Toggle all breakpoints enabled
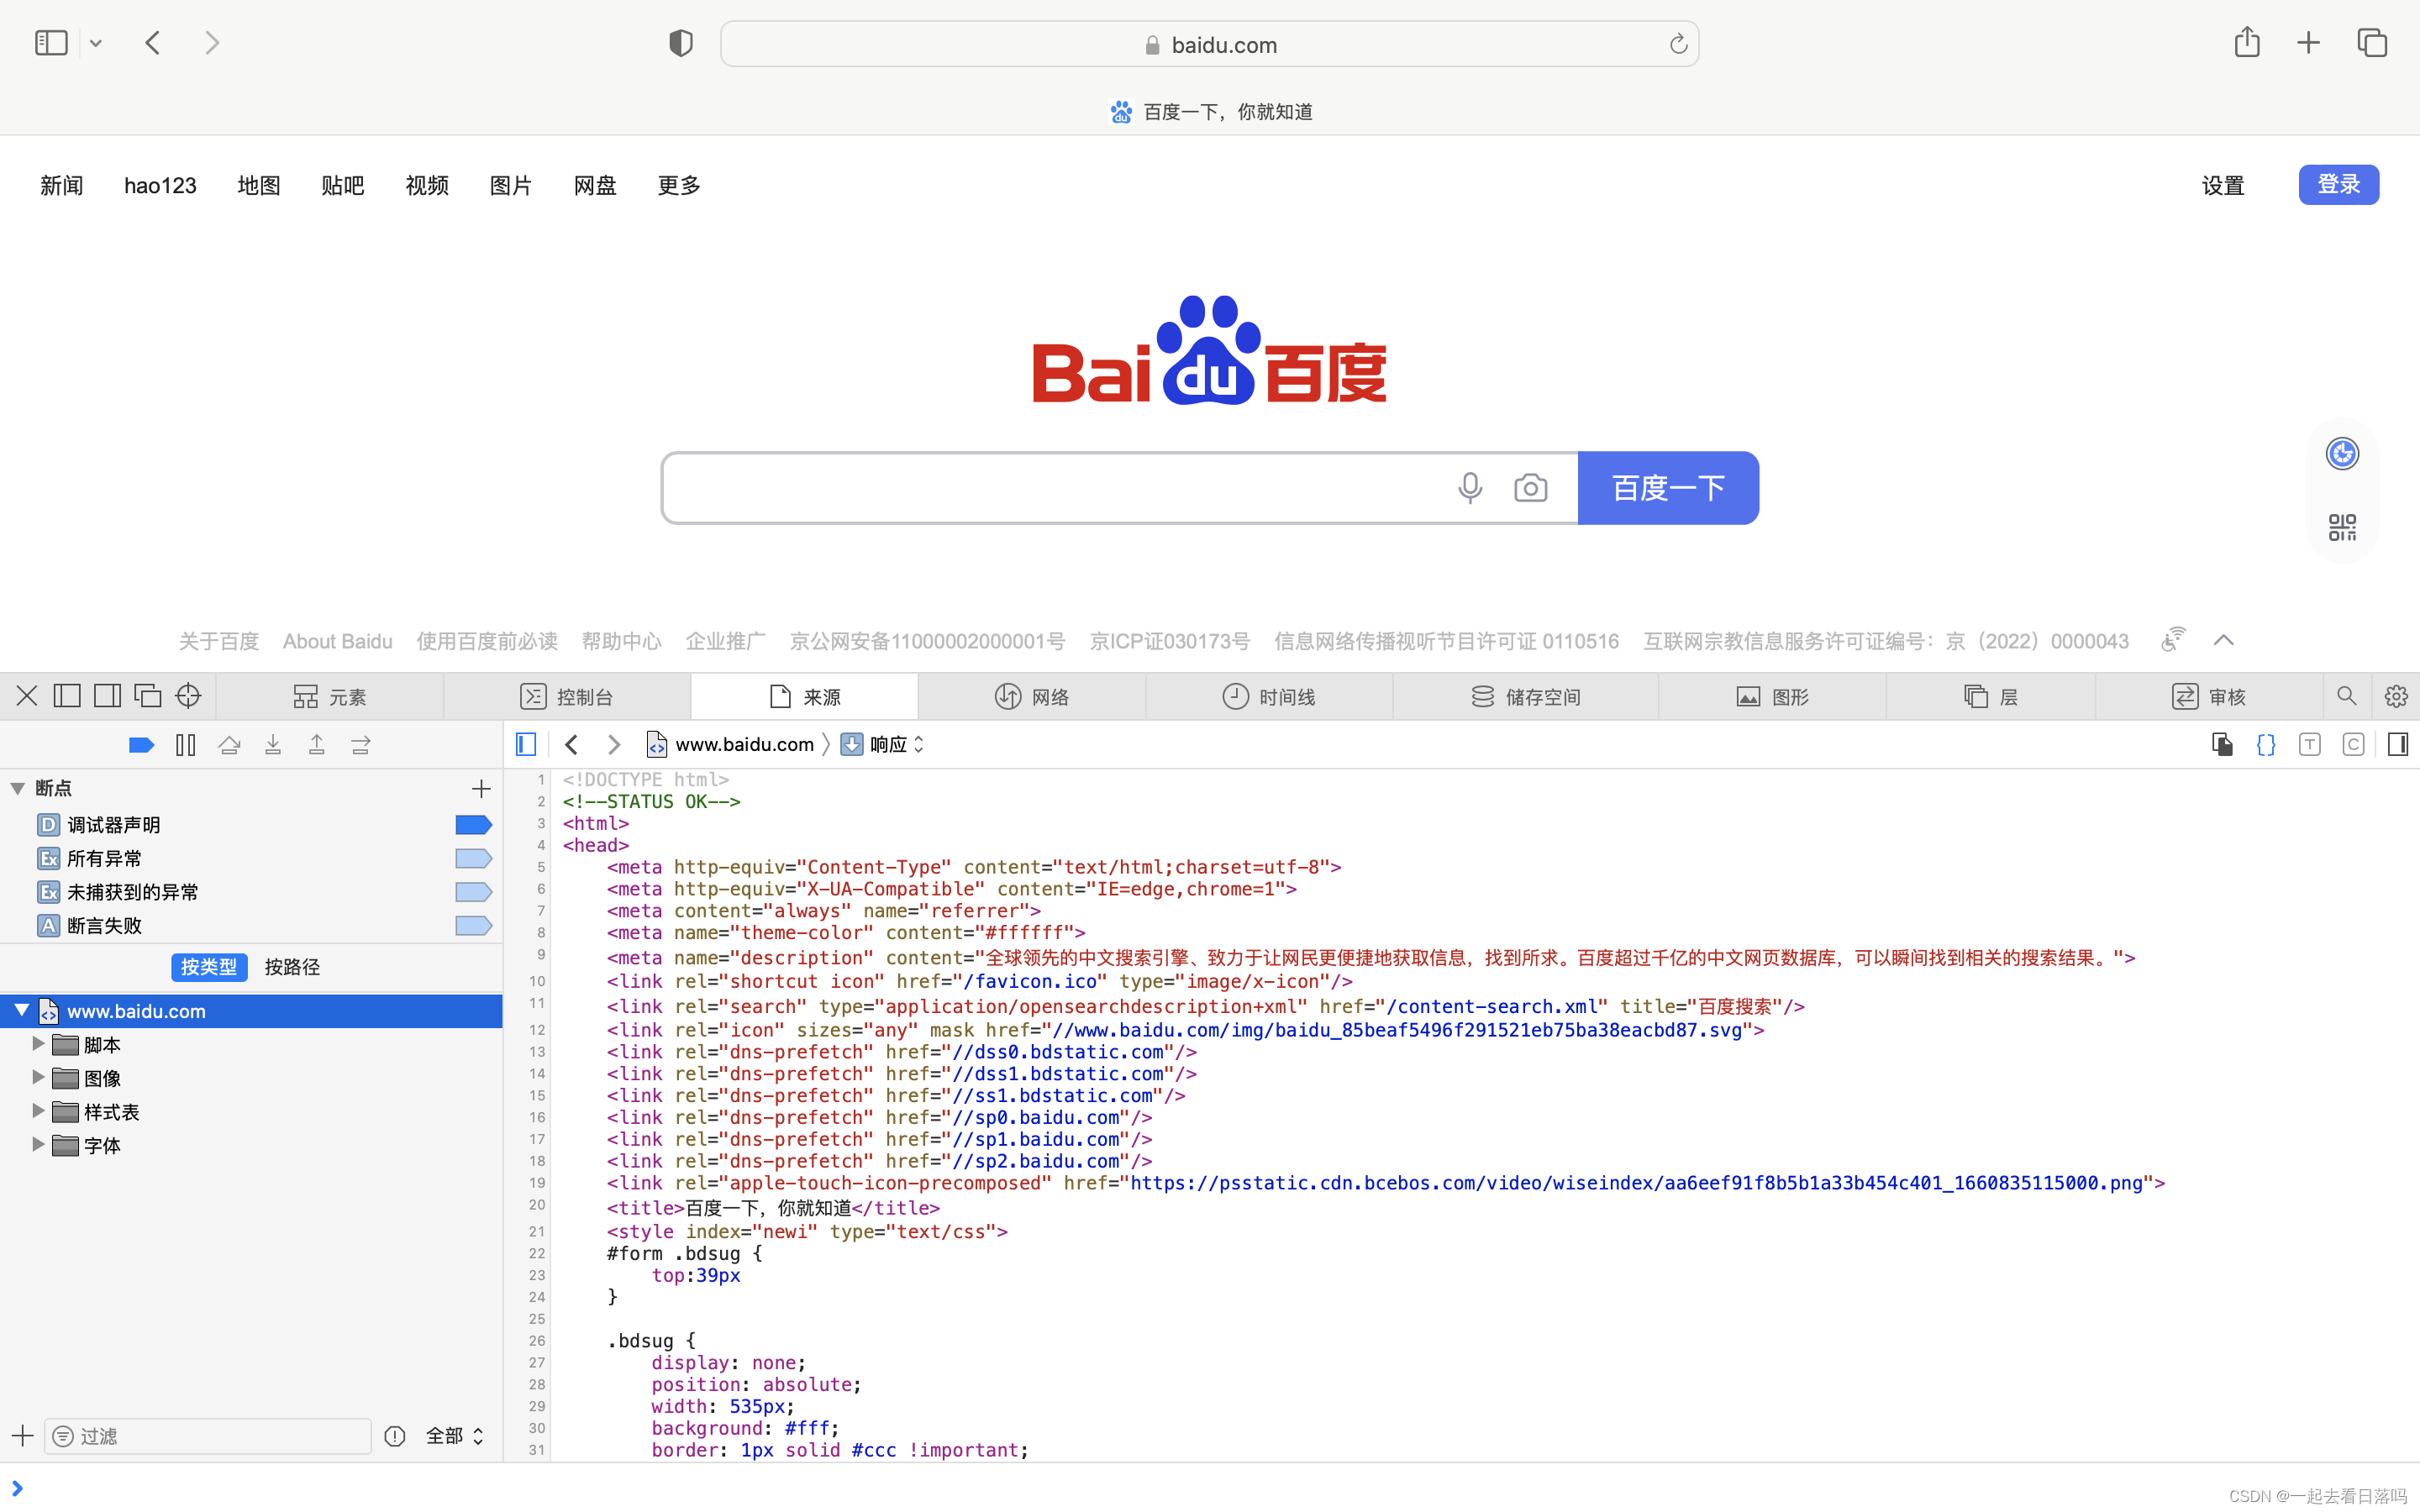The image size is (2420, 1512). pyautogui.click(x=141, y=745)
